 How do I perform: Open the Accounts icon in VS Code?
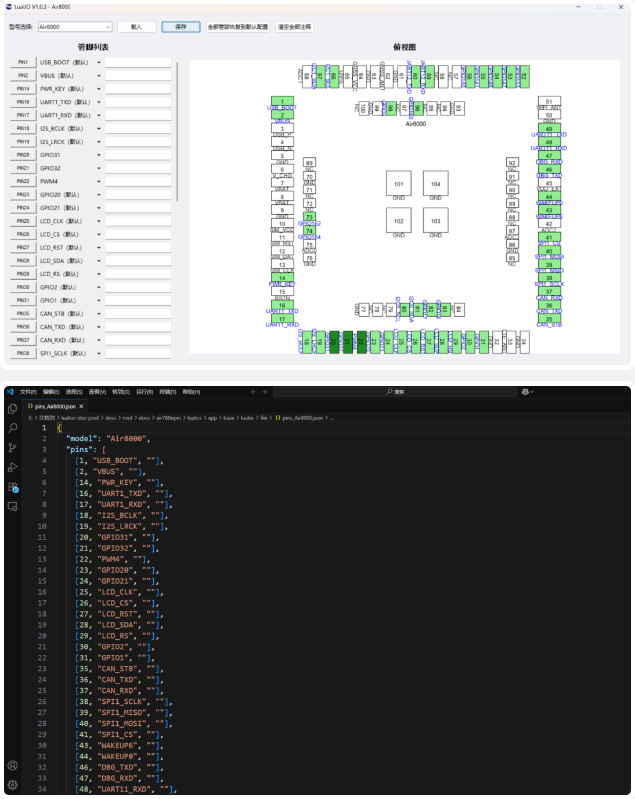click(x=13, y=765)
